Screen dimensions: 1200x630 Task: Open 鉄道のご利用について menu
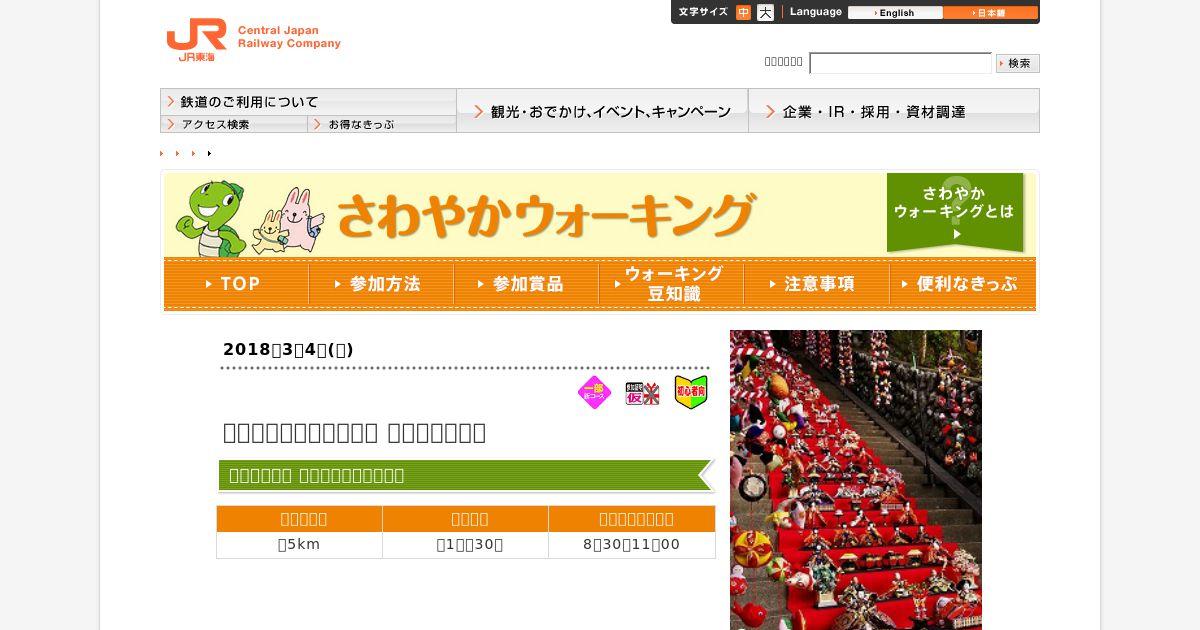pos(308,102)
